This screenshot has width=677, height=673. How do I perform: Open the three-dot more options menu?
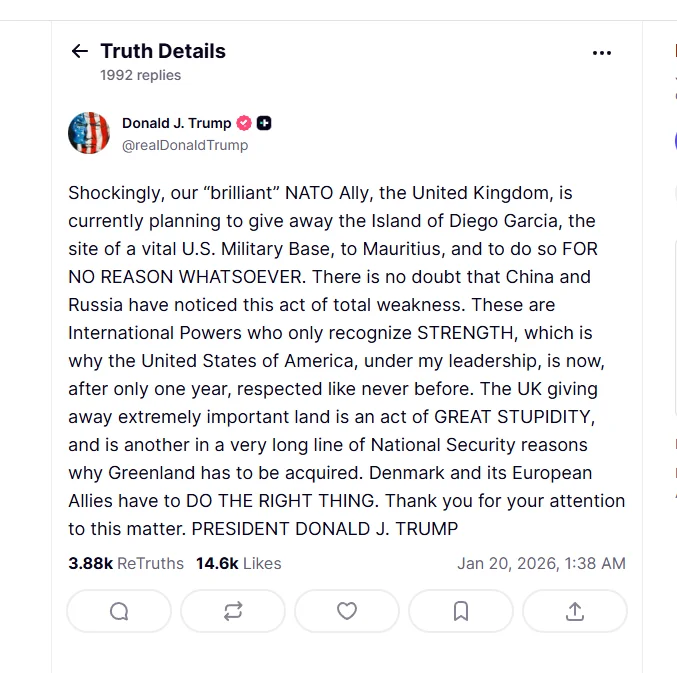coord(602,53)
